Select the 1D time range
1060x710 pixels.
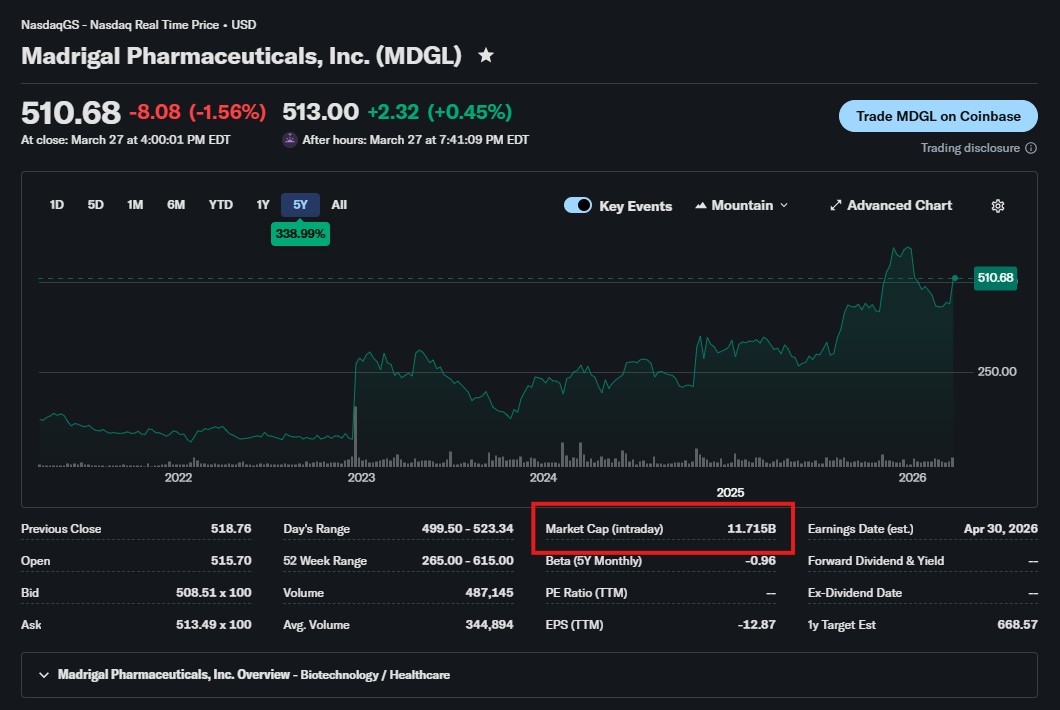pyautogui.click(x=57, y=205)
